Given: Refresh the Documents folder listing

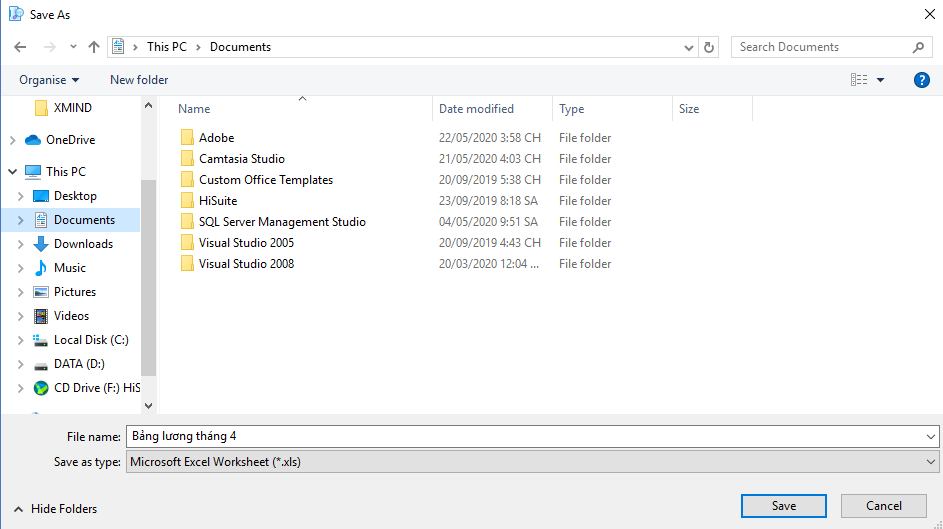Looking at the screenshot, I should 709,47.
